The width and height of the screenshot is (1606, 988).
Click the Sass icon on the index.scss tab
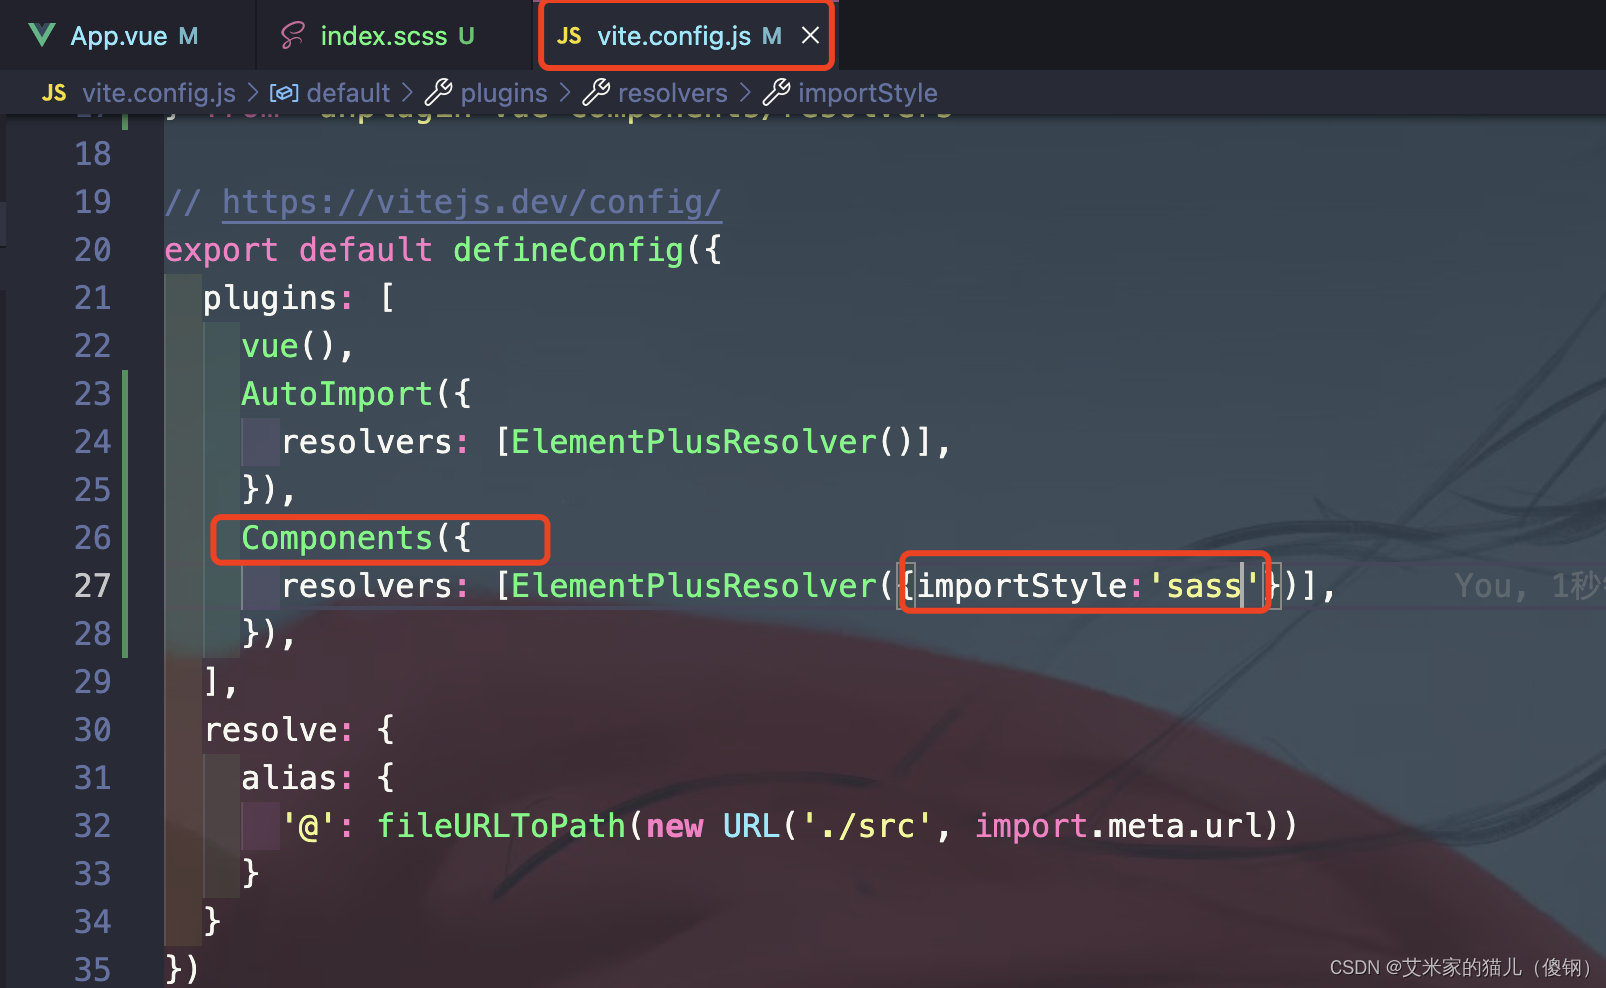[x=292, y=36]
